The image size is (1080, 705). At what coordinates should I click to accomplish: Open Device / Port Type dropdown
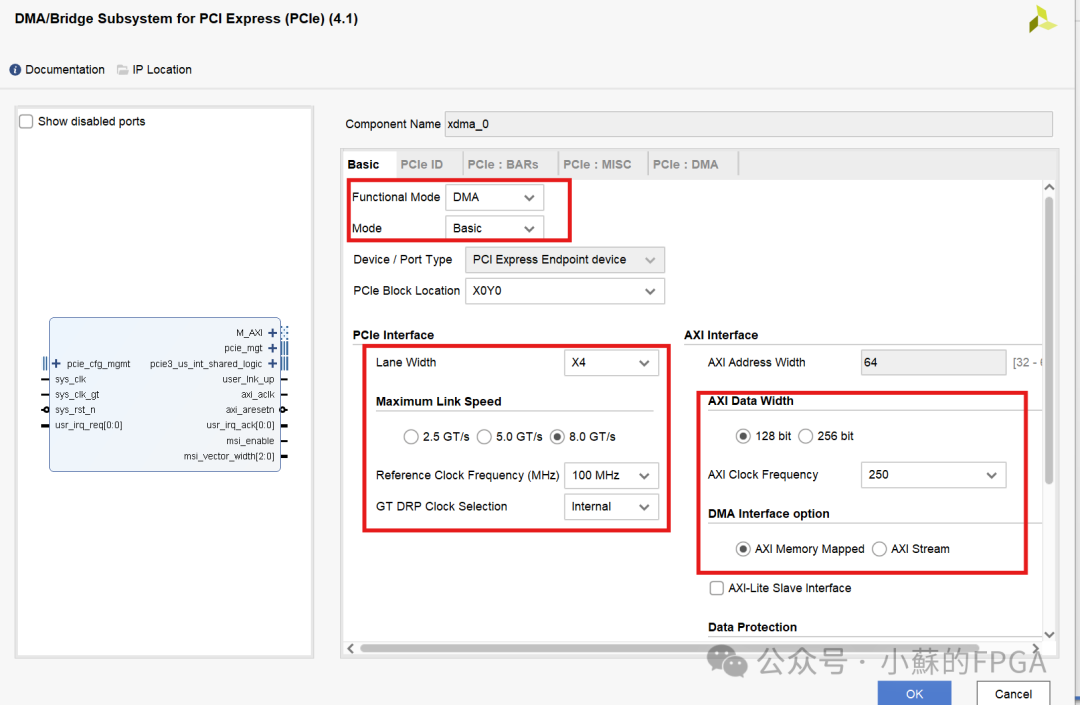(565, 260)
